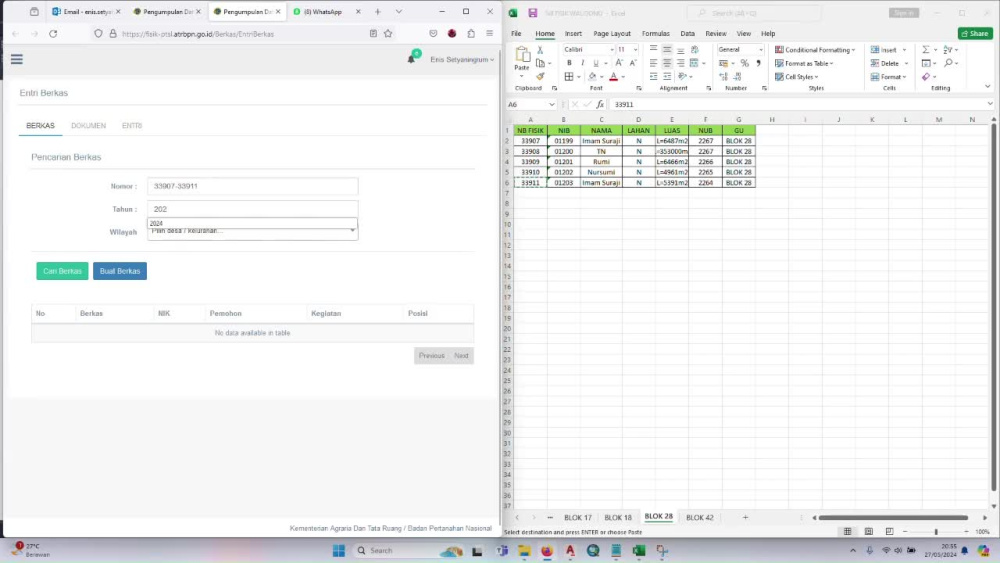This screenshot has width=1000, height=563.
Task: Open the Calibri font name dropdown
Action: (612, 50)
